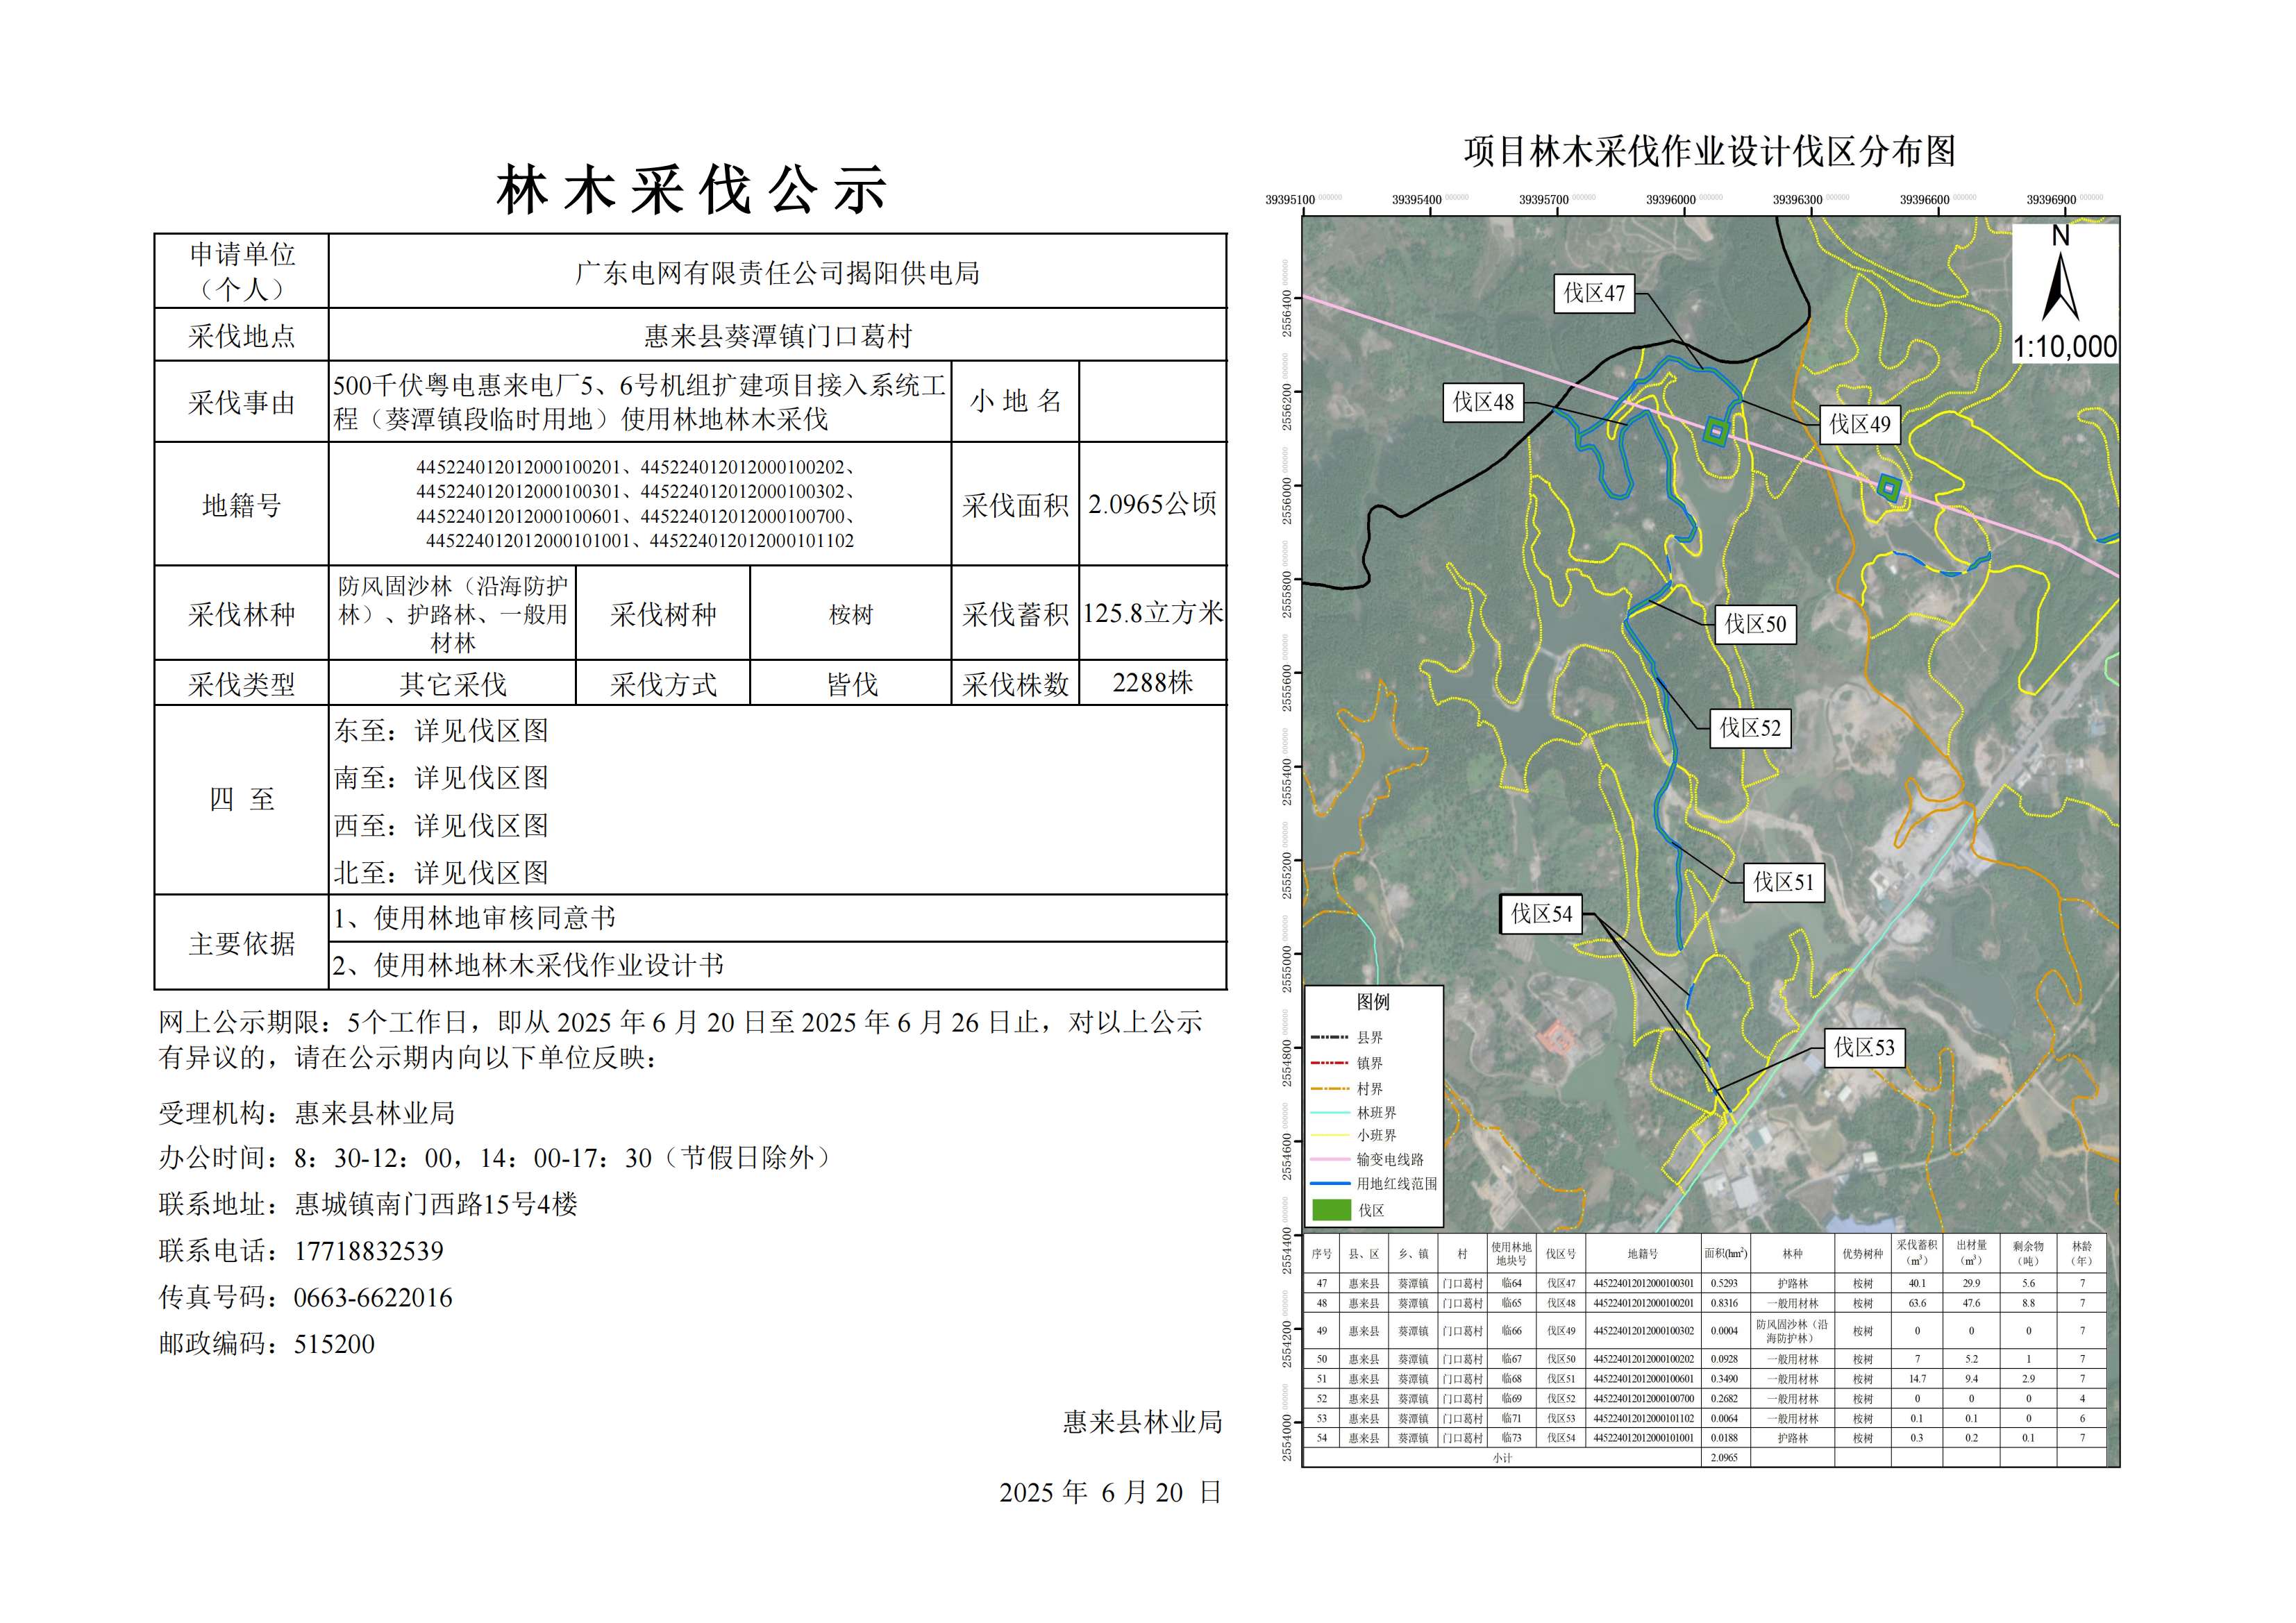Click the location 惠来县葵潭镇门口葛村

[777, 336]
